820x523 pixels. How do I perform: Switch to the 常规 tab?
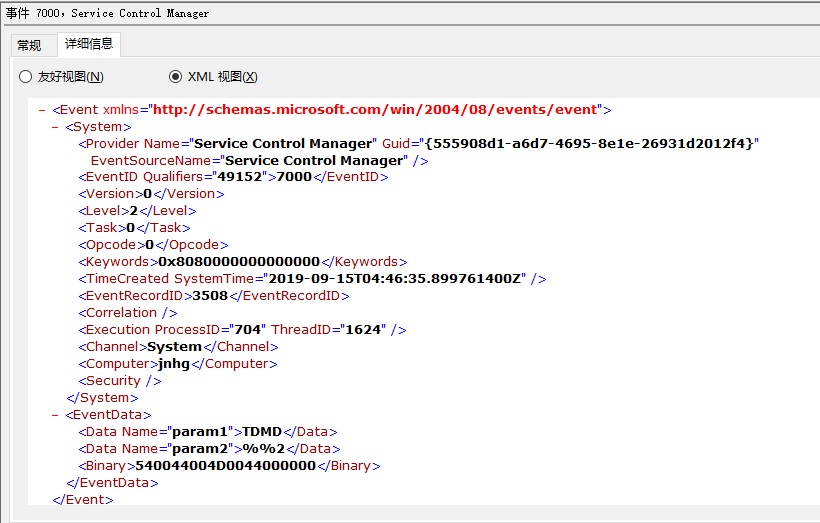tap(29, 46)
